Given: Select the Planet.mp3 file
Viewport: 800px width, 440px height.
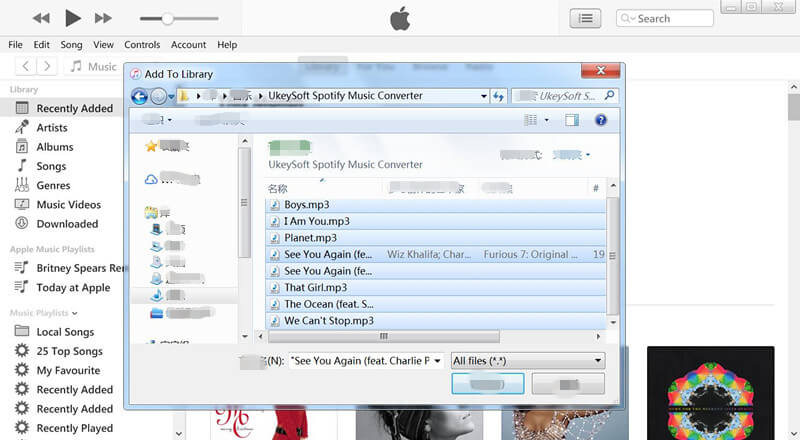Looking at the screenshot, I should 436,238.
